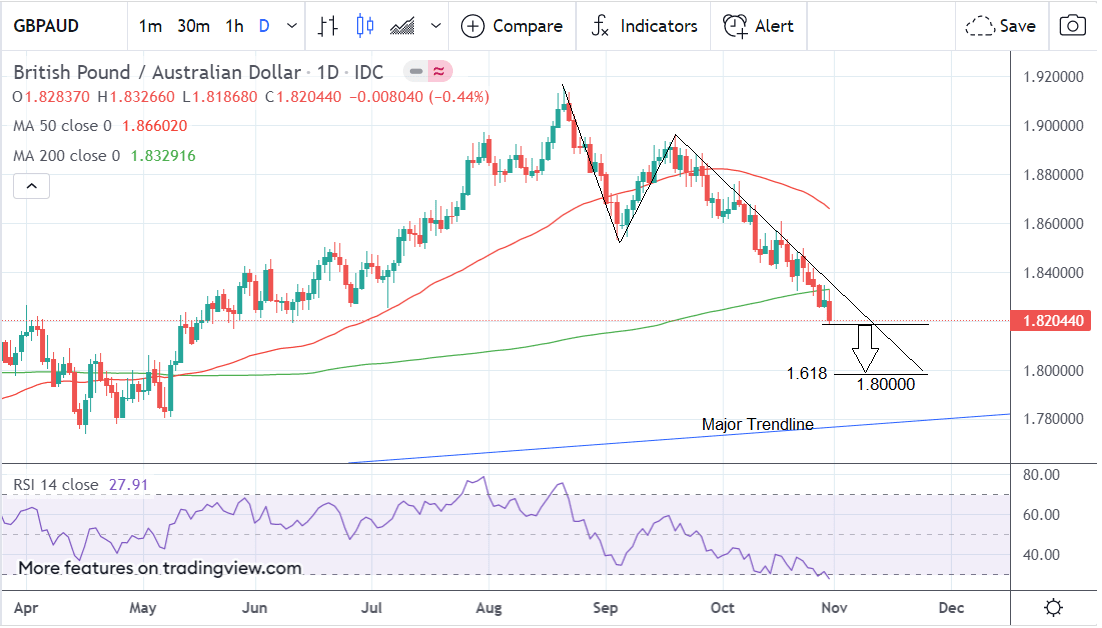
Task: Collapse the indicator legend with the chevron
Action: click(31, 187)
